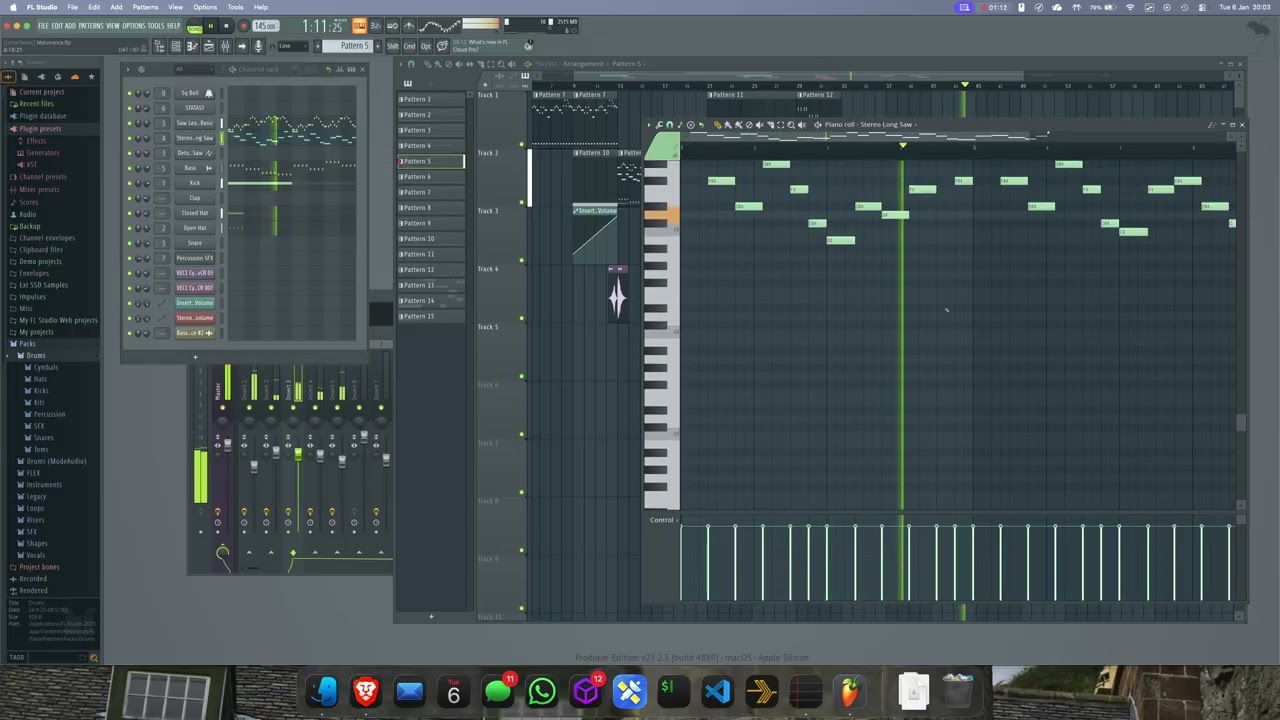Image resolution: width=1280 pixels, height=720 pixels.
Task: Select the Draw pencil tool in the playlist toolbar
Action: 427,64
